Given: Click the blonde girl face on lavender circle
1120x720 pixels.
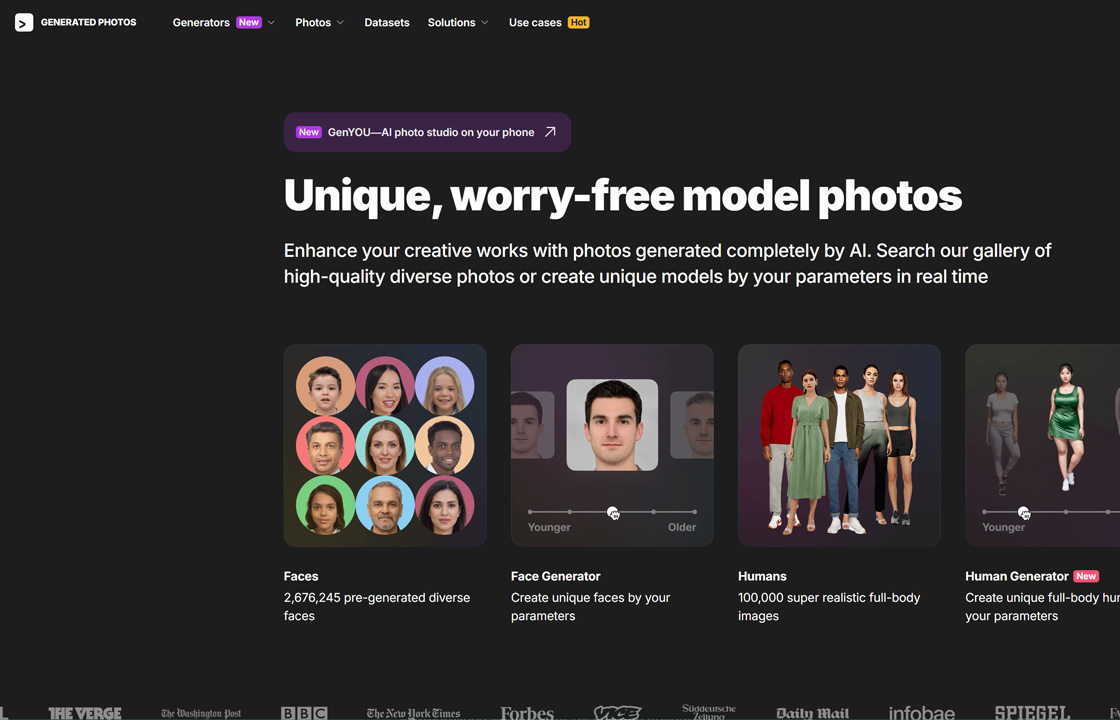Looking at the screenshot, I should (x=444, y=386).
